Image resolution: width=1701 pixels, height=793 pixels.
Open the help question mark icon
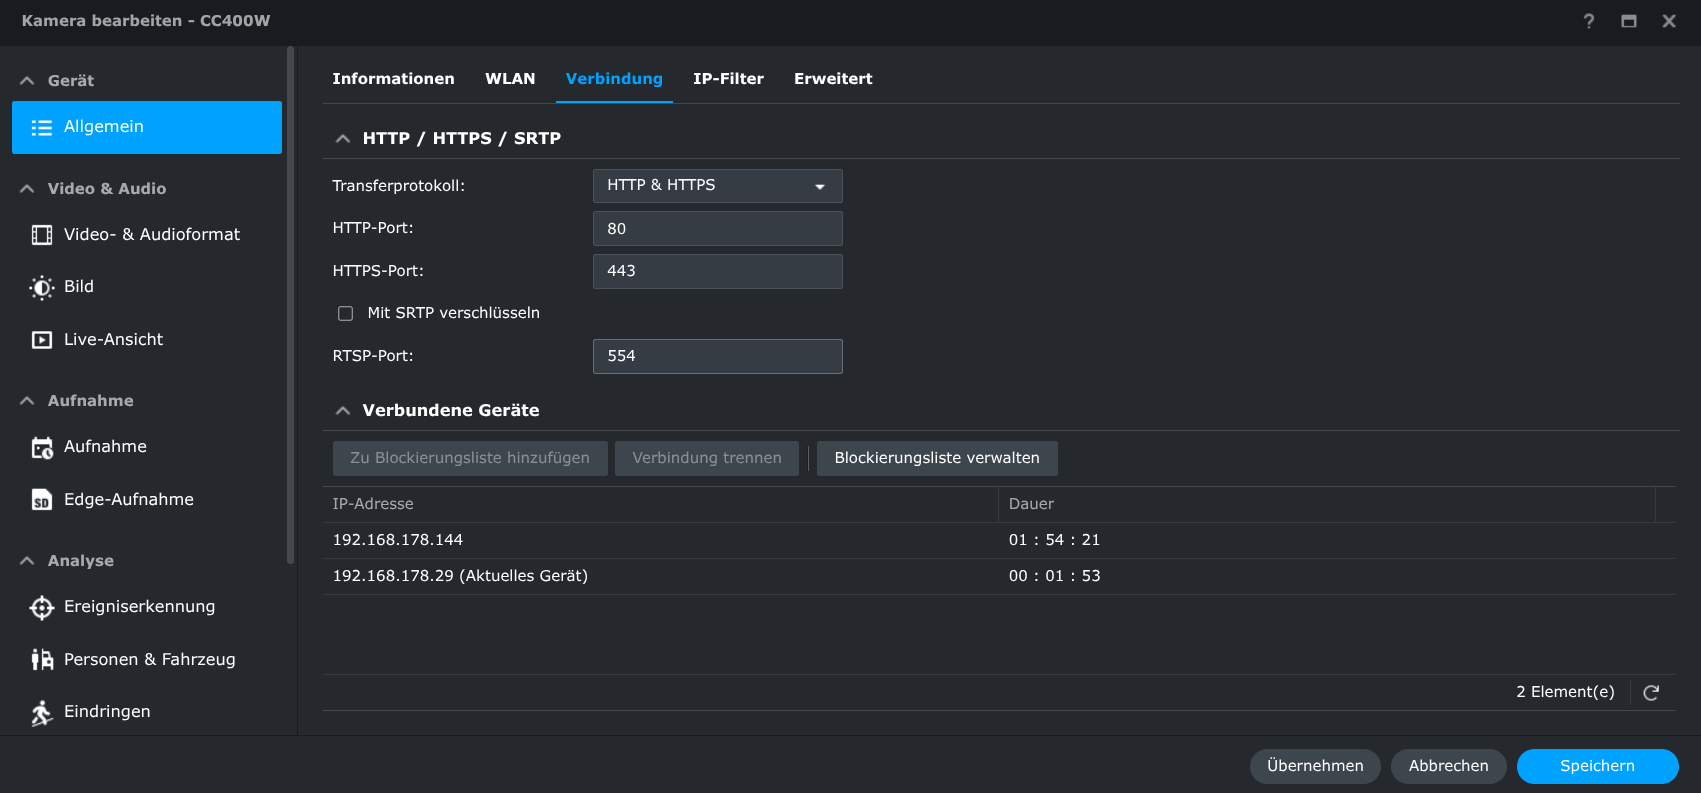click(1588, 21)
